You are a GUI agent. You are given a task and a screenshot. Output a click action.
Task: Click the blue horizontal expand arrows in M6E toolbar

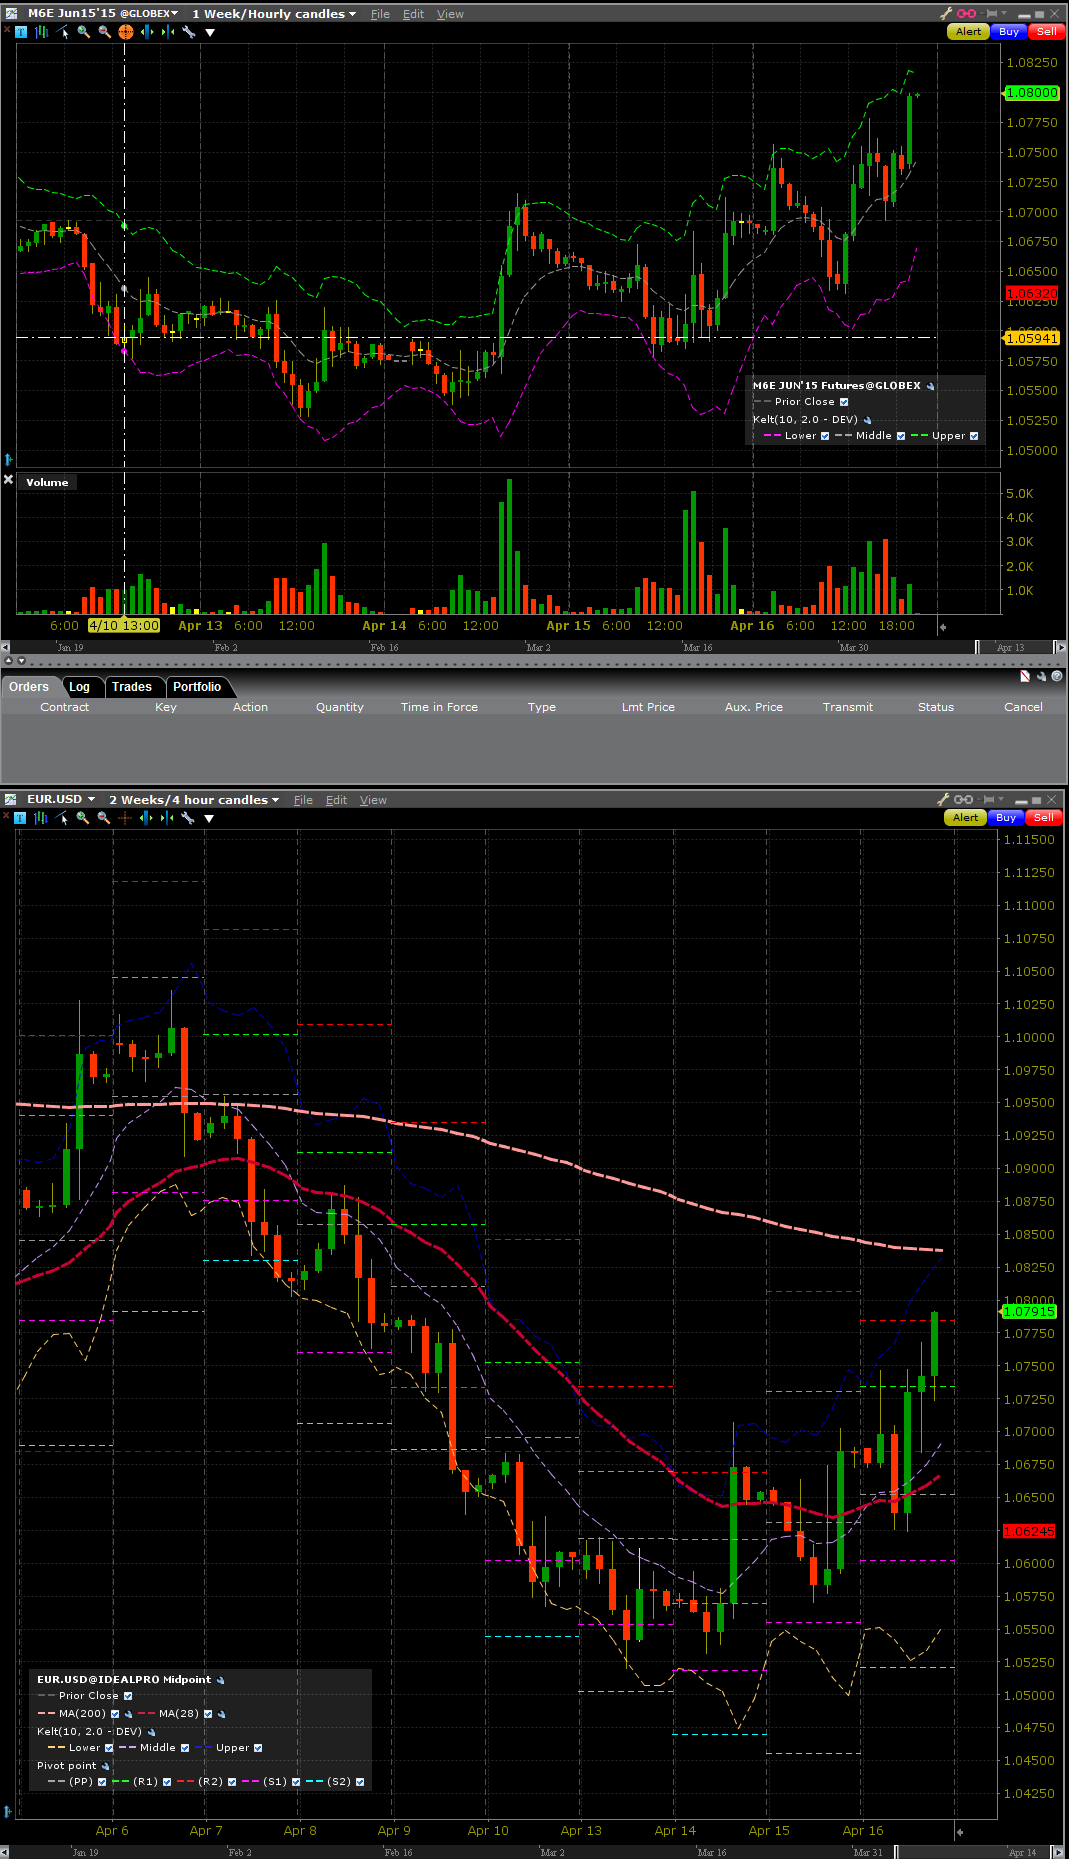click(147, 32)
